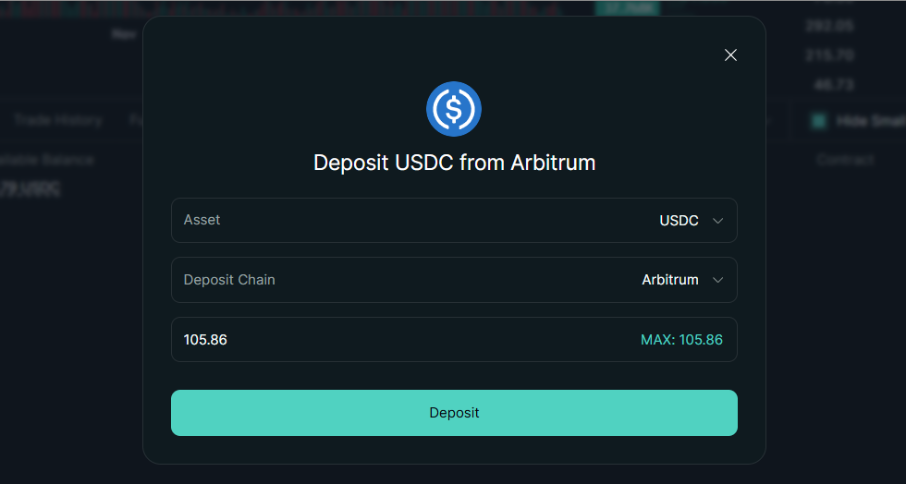This screenshot has height=484, width=906.
Task: Switch to the Trade History tab
Action: (57, 120)
